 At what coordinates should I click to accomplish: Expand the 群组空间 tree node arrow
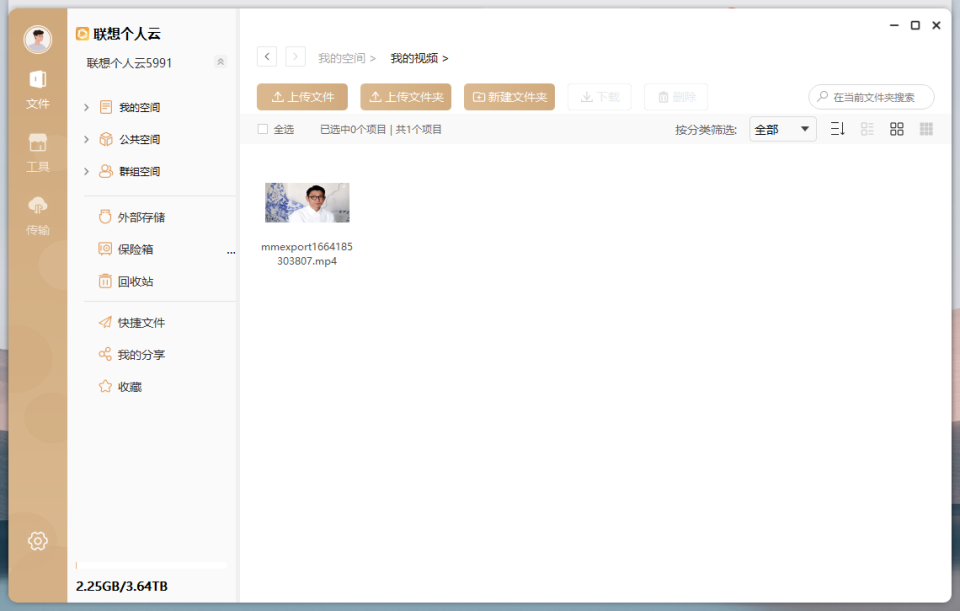click(86, 171)
